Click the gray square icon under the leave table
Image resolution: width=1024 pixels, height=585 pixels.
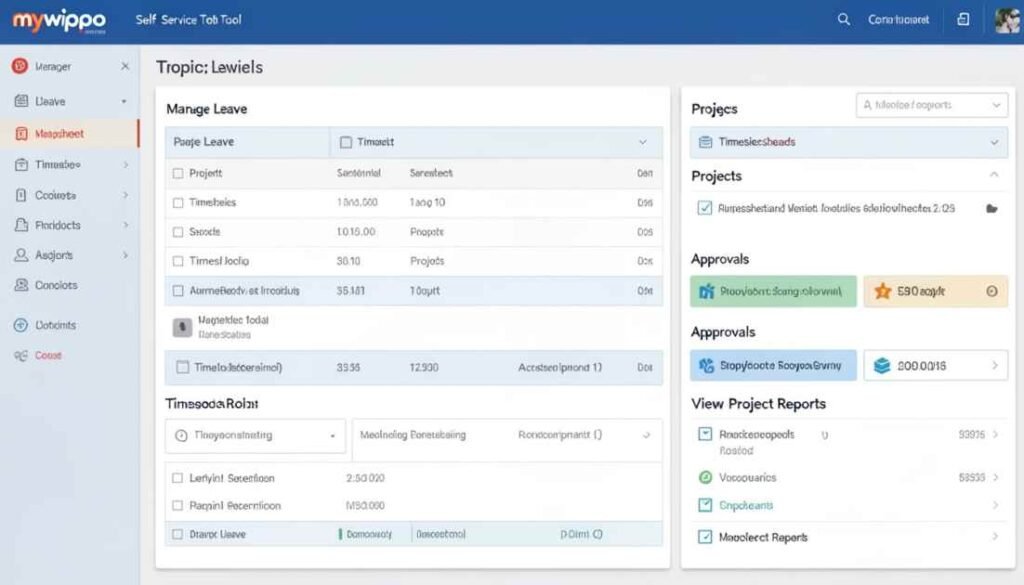182,327
